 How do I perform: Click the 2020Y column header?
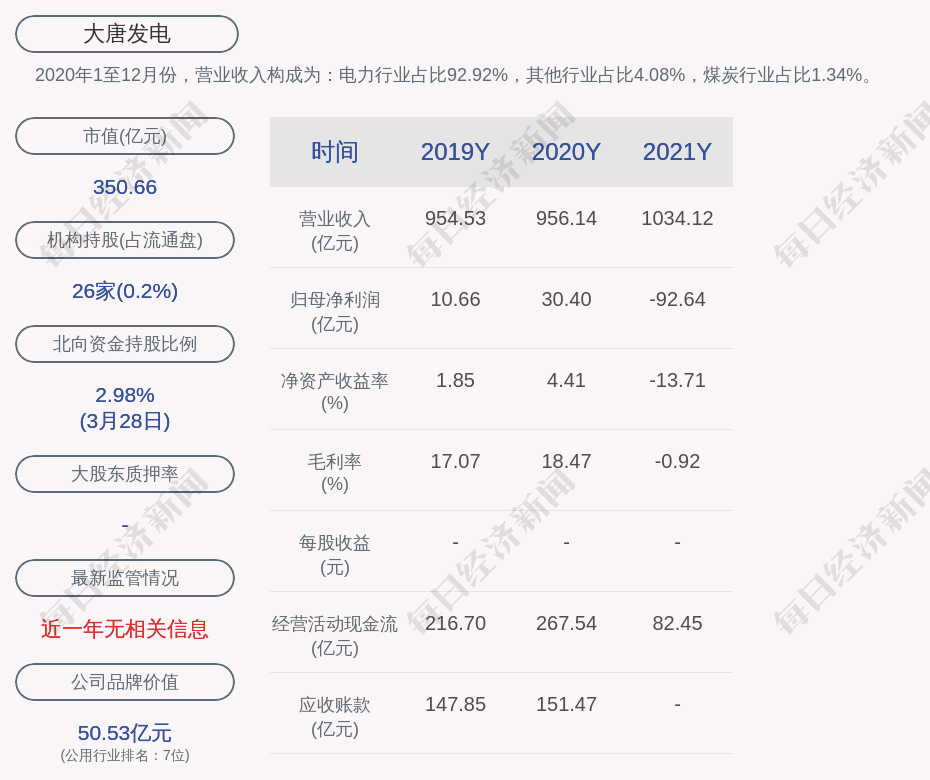tap(566, 152)
